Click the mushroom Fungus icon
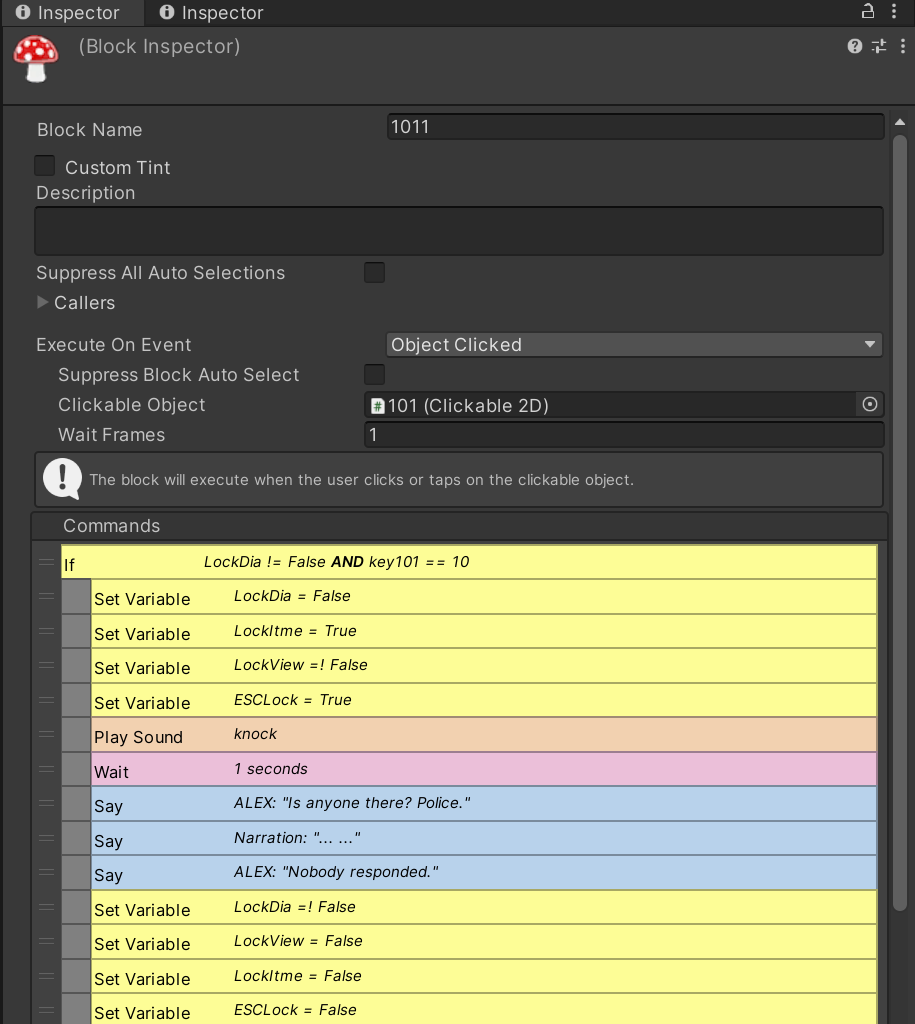915x1024 pixels. 36,59
